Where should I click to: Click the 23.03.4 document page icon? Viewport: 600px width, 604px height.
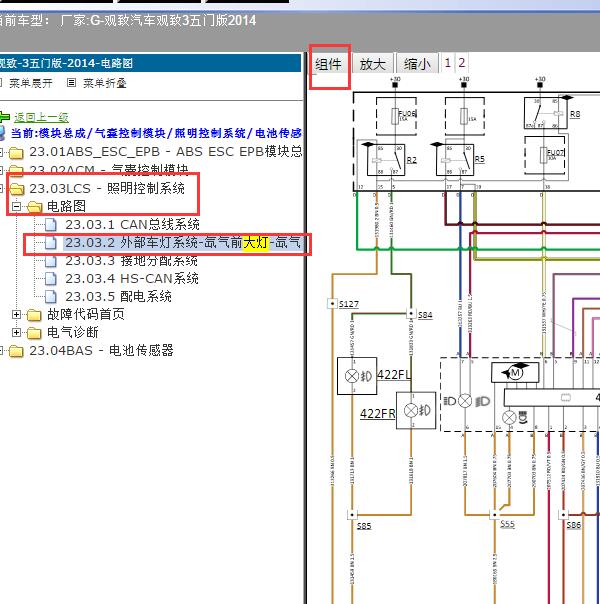coord(51,279)
